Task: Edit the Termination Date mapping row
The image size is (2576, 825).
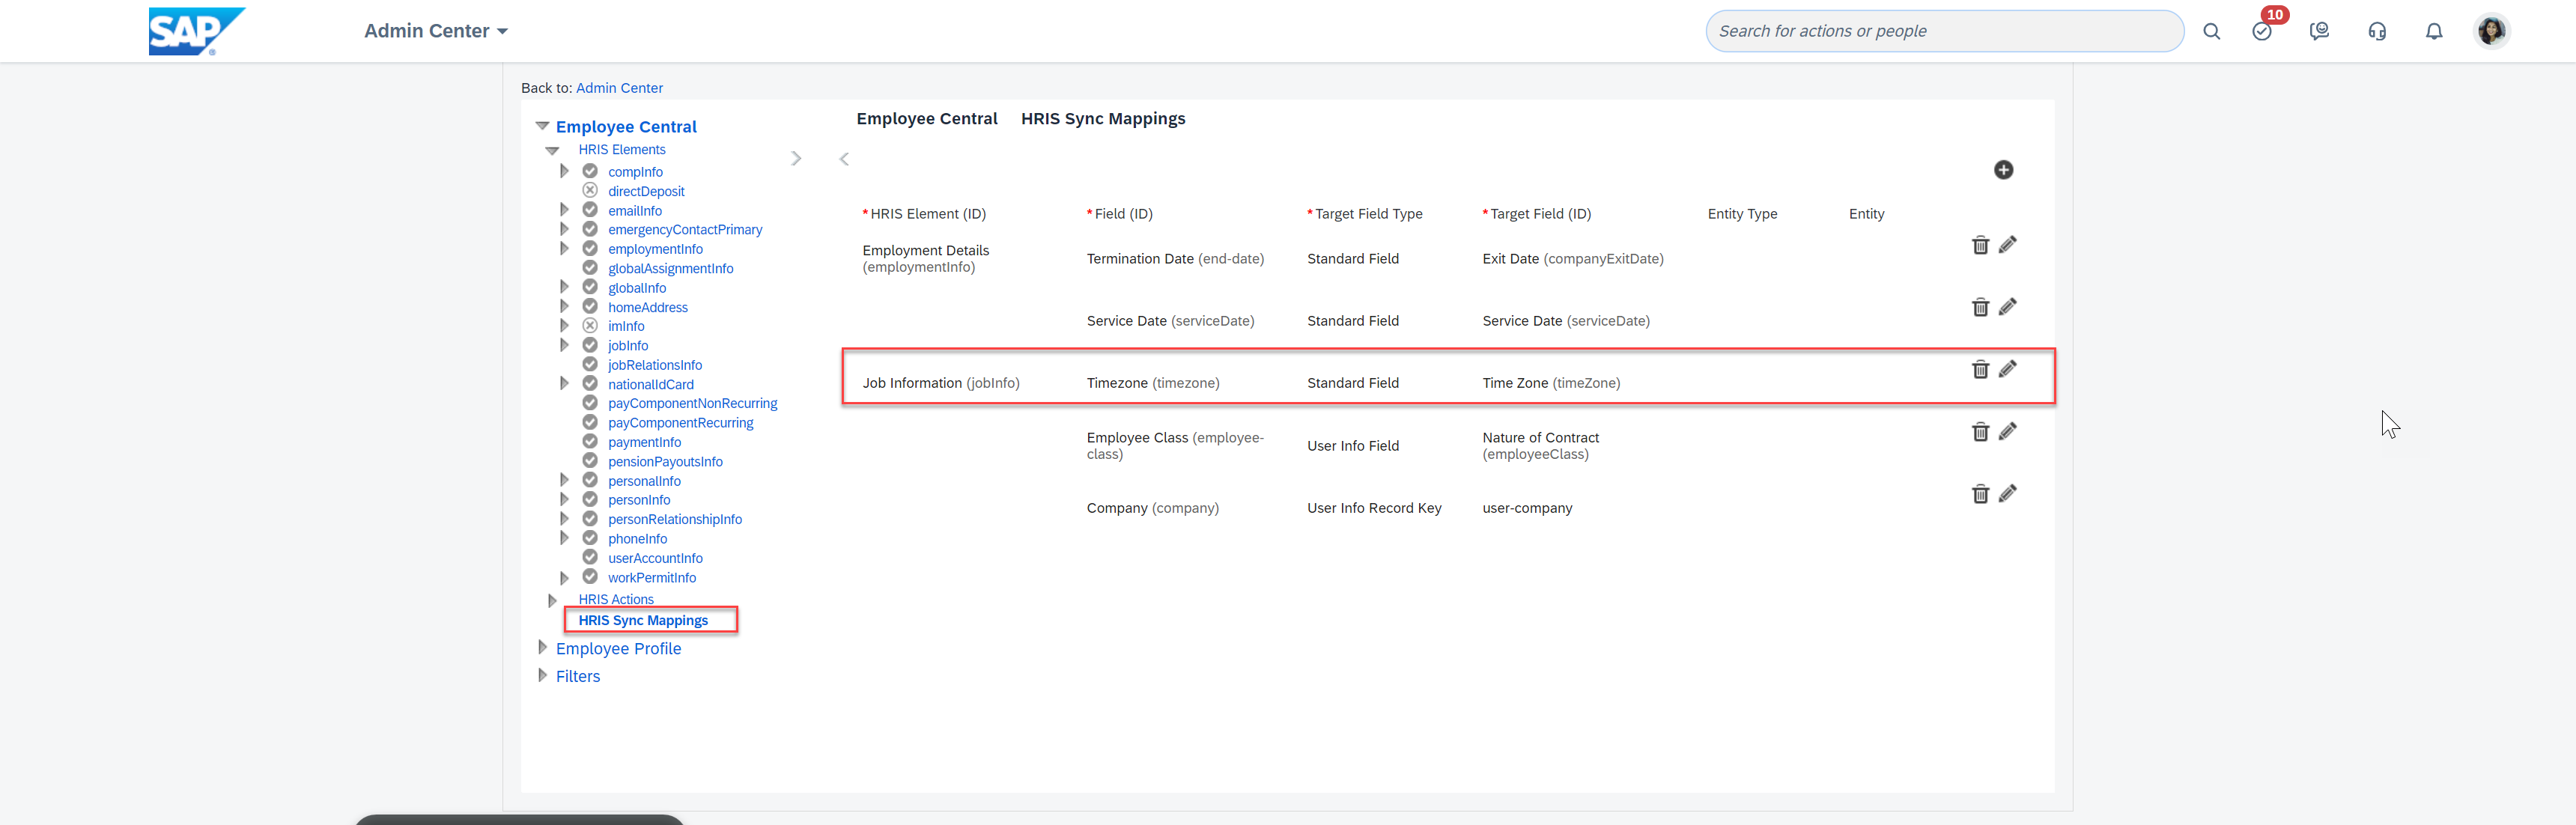Action: 2008,245
